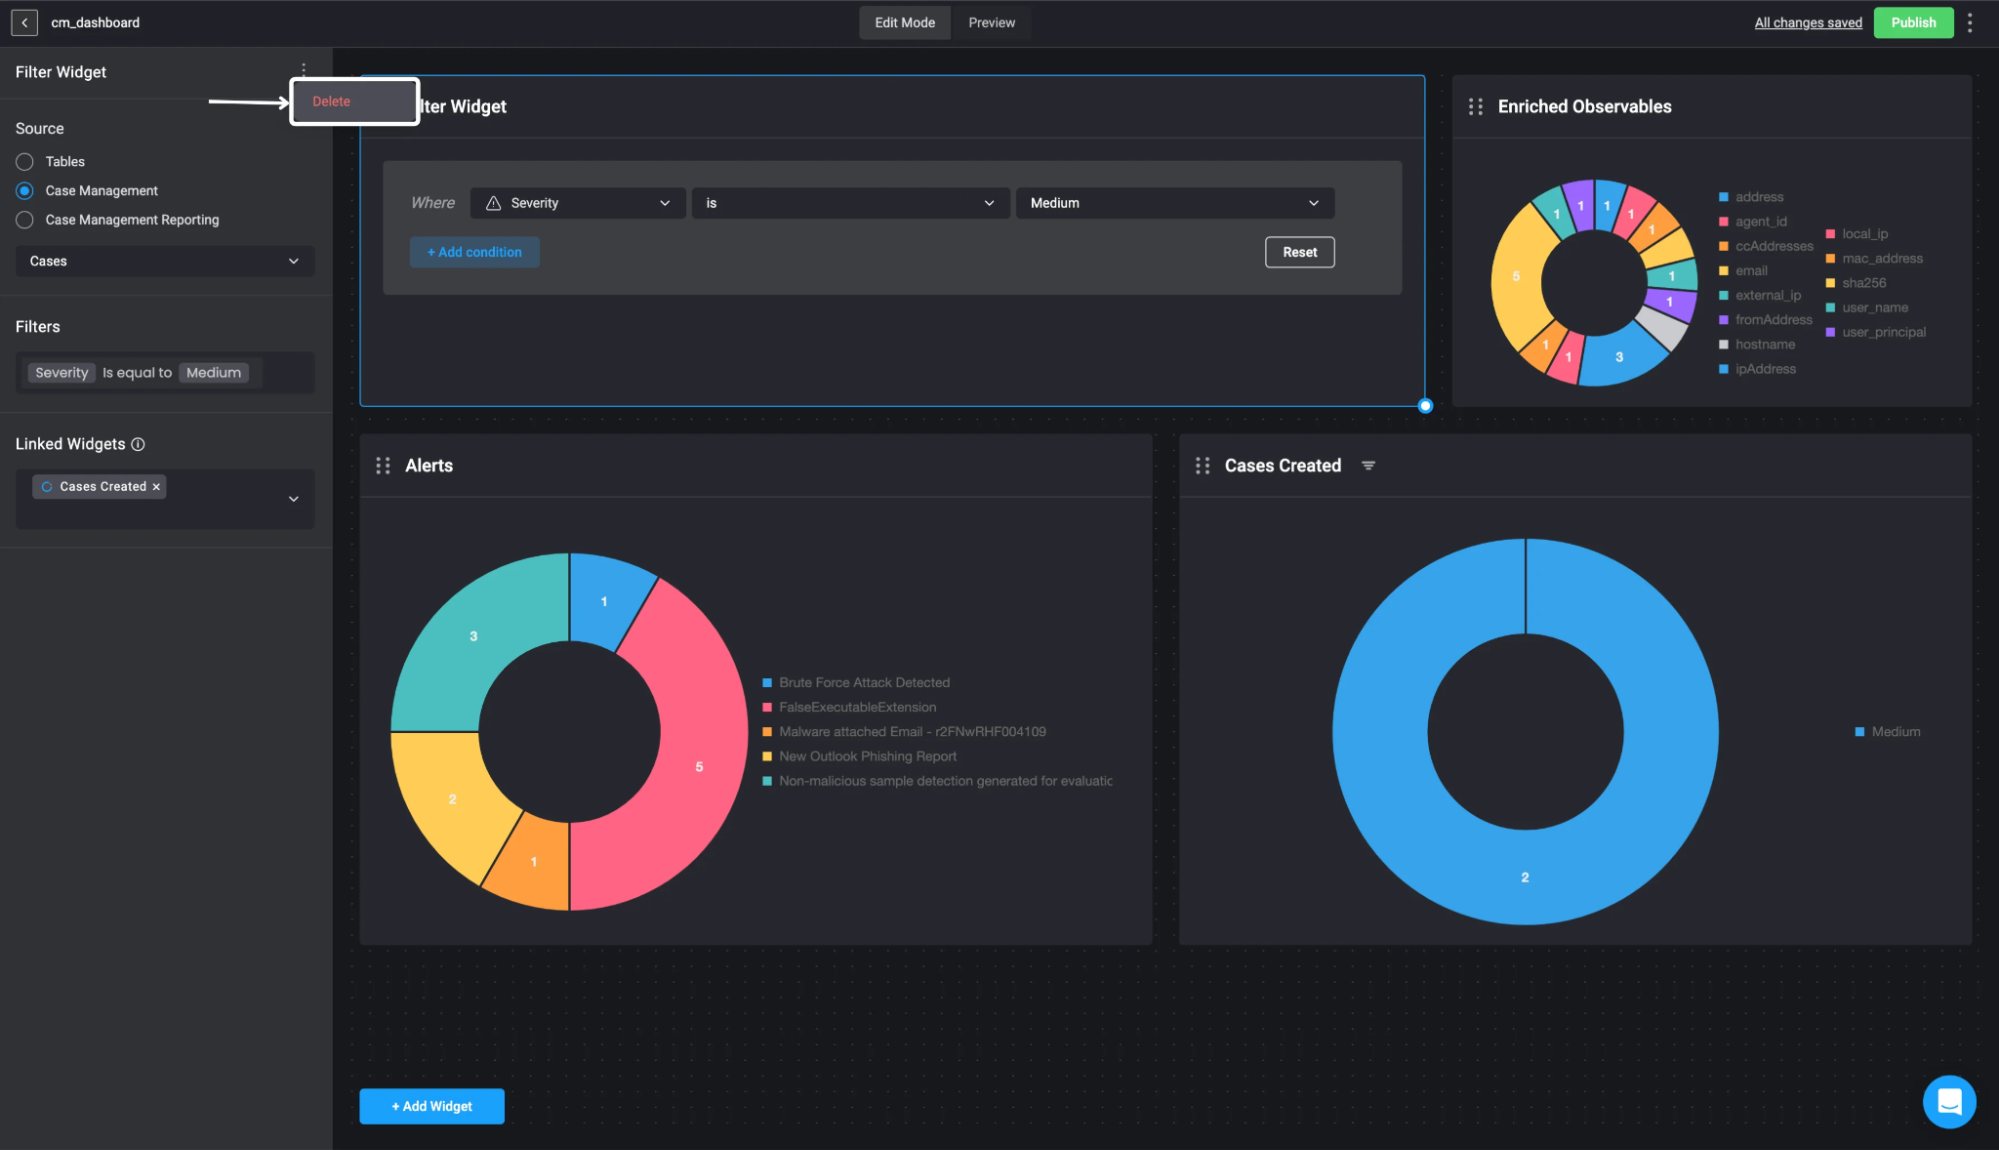The width and height of the screenshot is (1999, 1150).
Task: Click the Severity warning triangle icon
Action: coord(493,203)
